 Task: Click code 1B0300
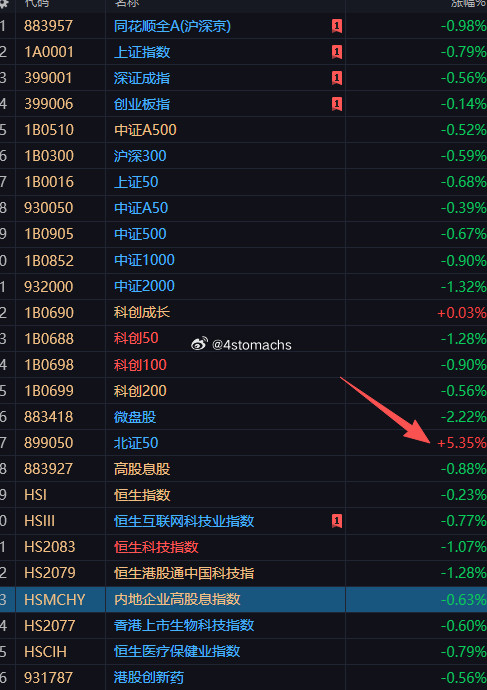(48, 156)
